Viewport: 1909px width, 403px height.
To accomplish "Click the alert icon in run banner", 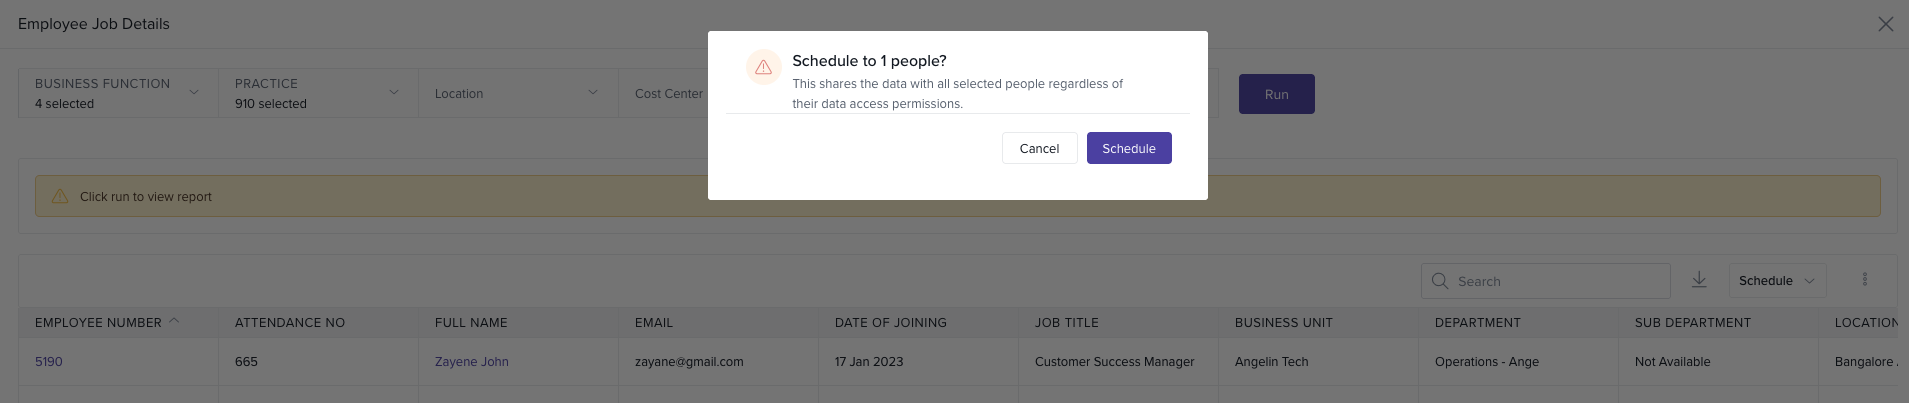I will (60, 197).
